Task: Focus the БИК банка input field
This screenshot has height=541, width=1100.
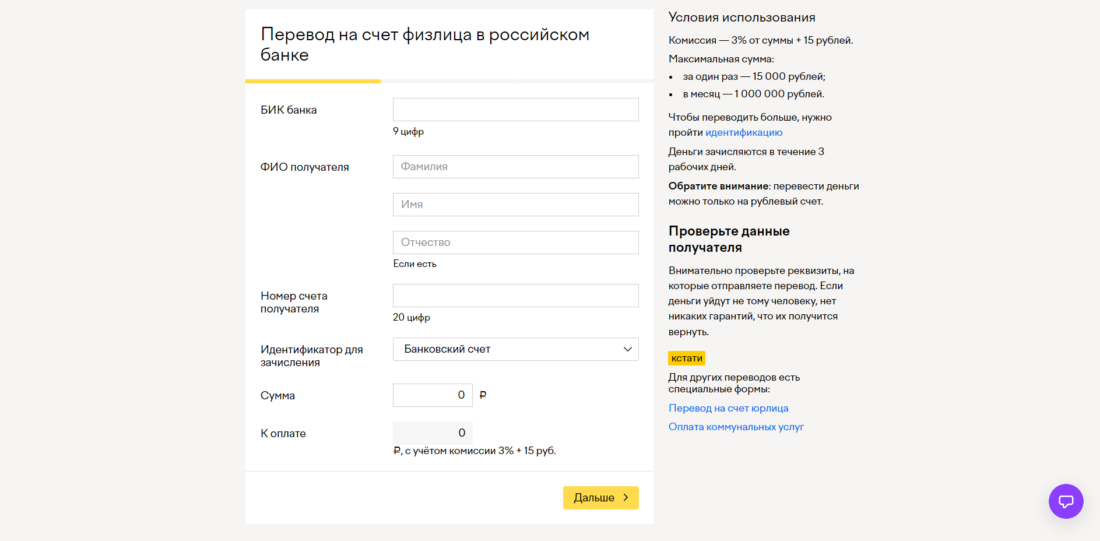Action: [x=515, y=110]
